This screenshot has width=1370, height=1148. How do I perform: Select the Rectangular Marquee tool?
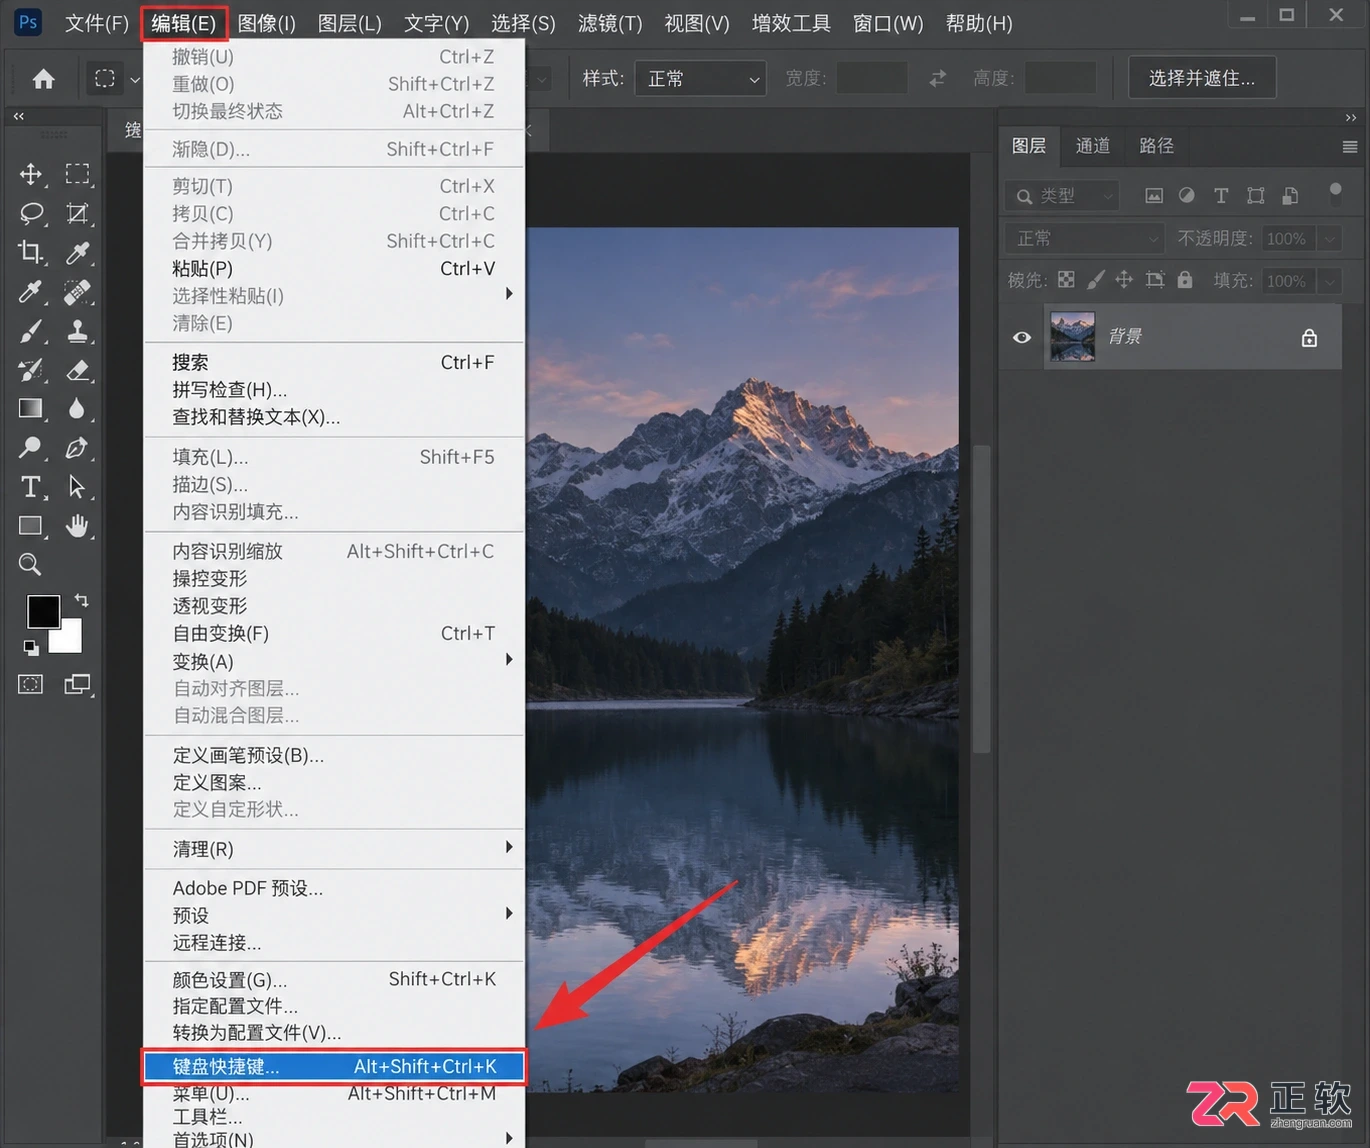(77, 174)
